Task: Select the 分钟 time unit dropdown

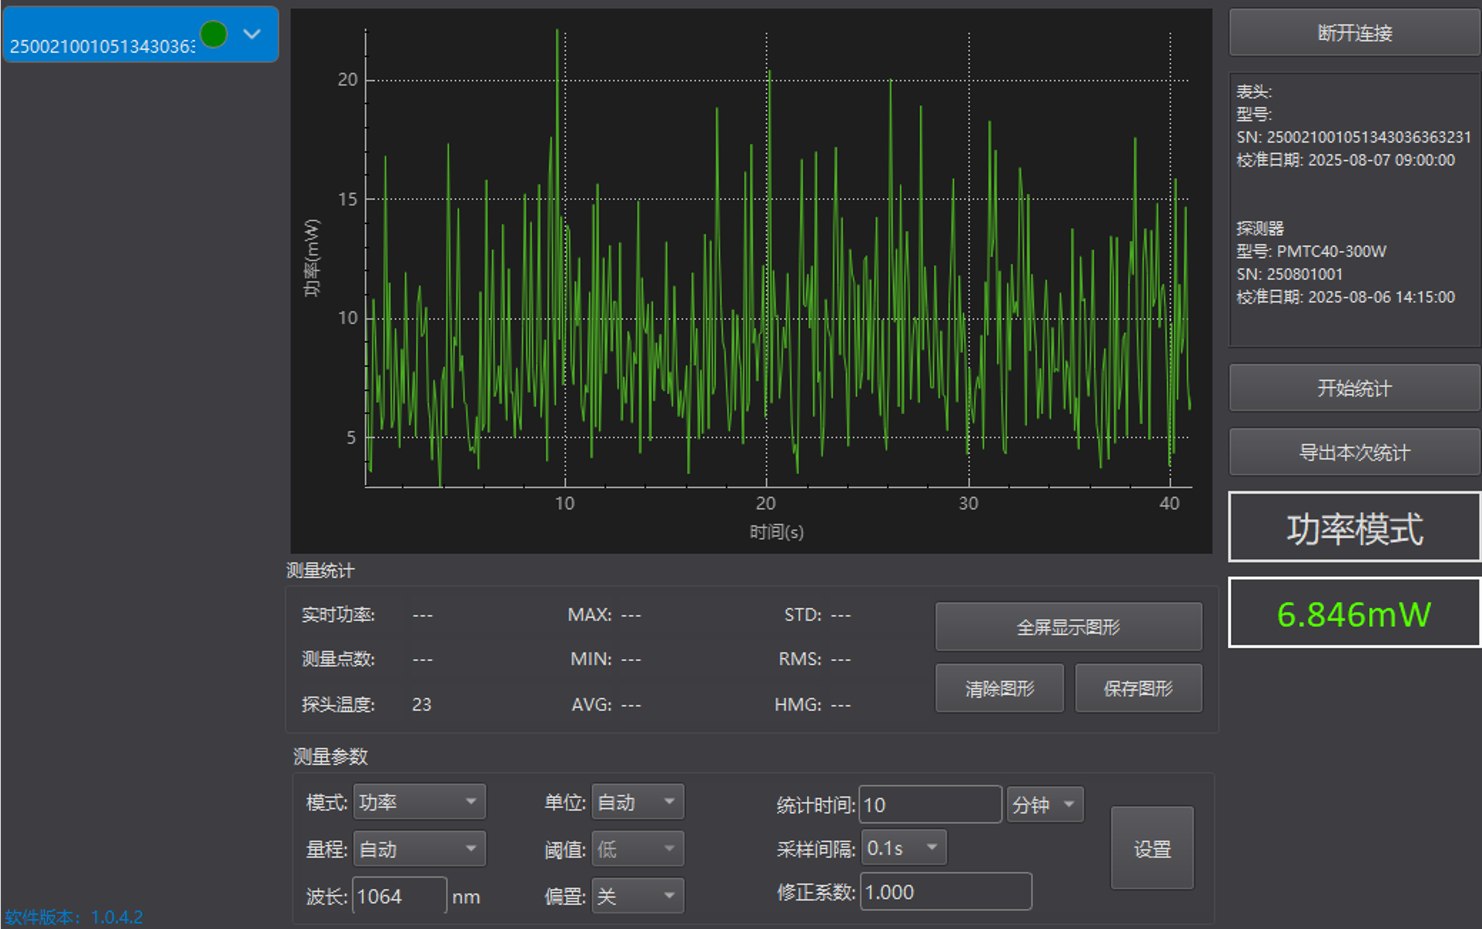Action: (1045, 805)
